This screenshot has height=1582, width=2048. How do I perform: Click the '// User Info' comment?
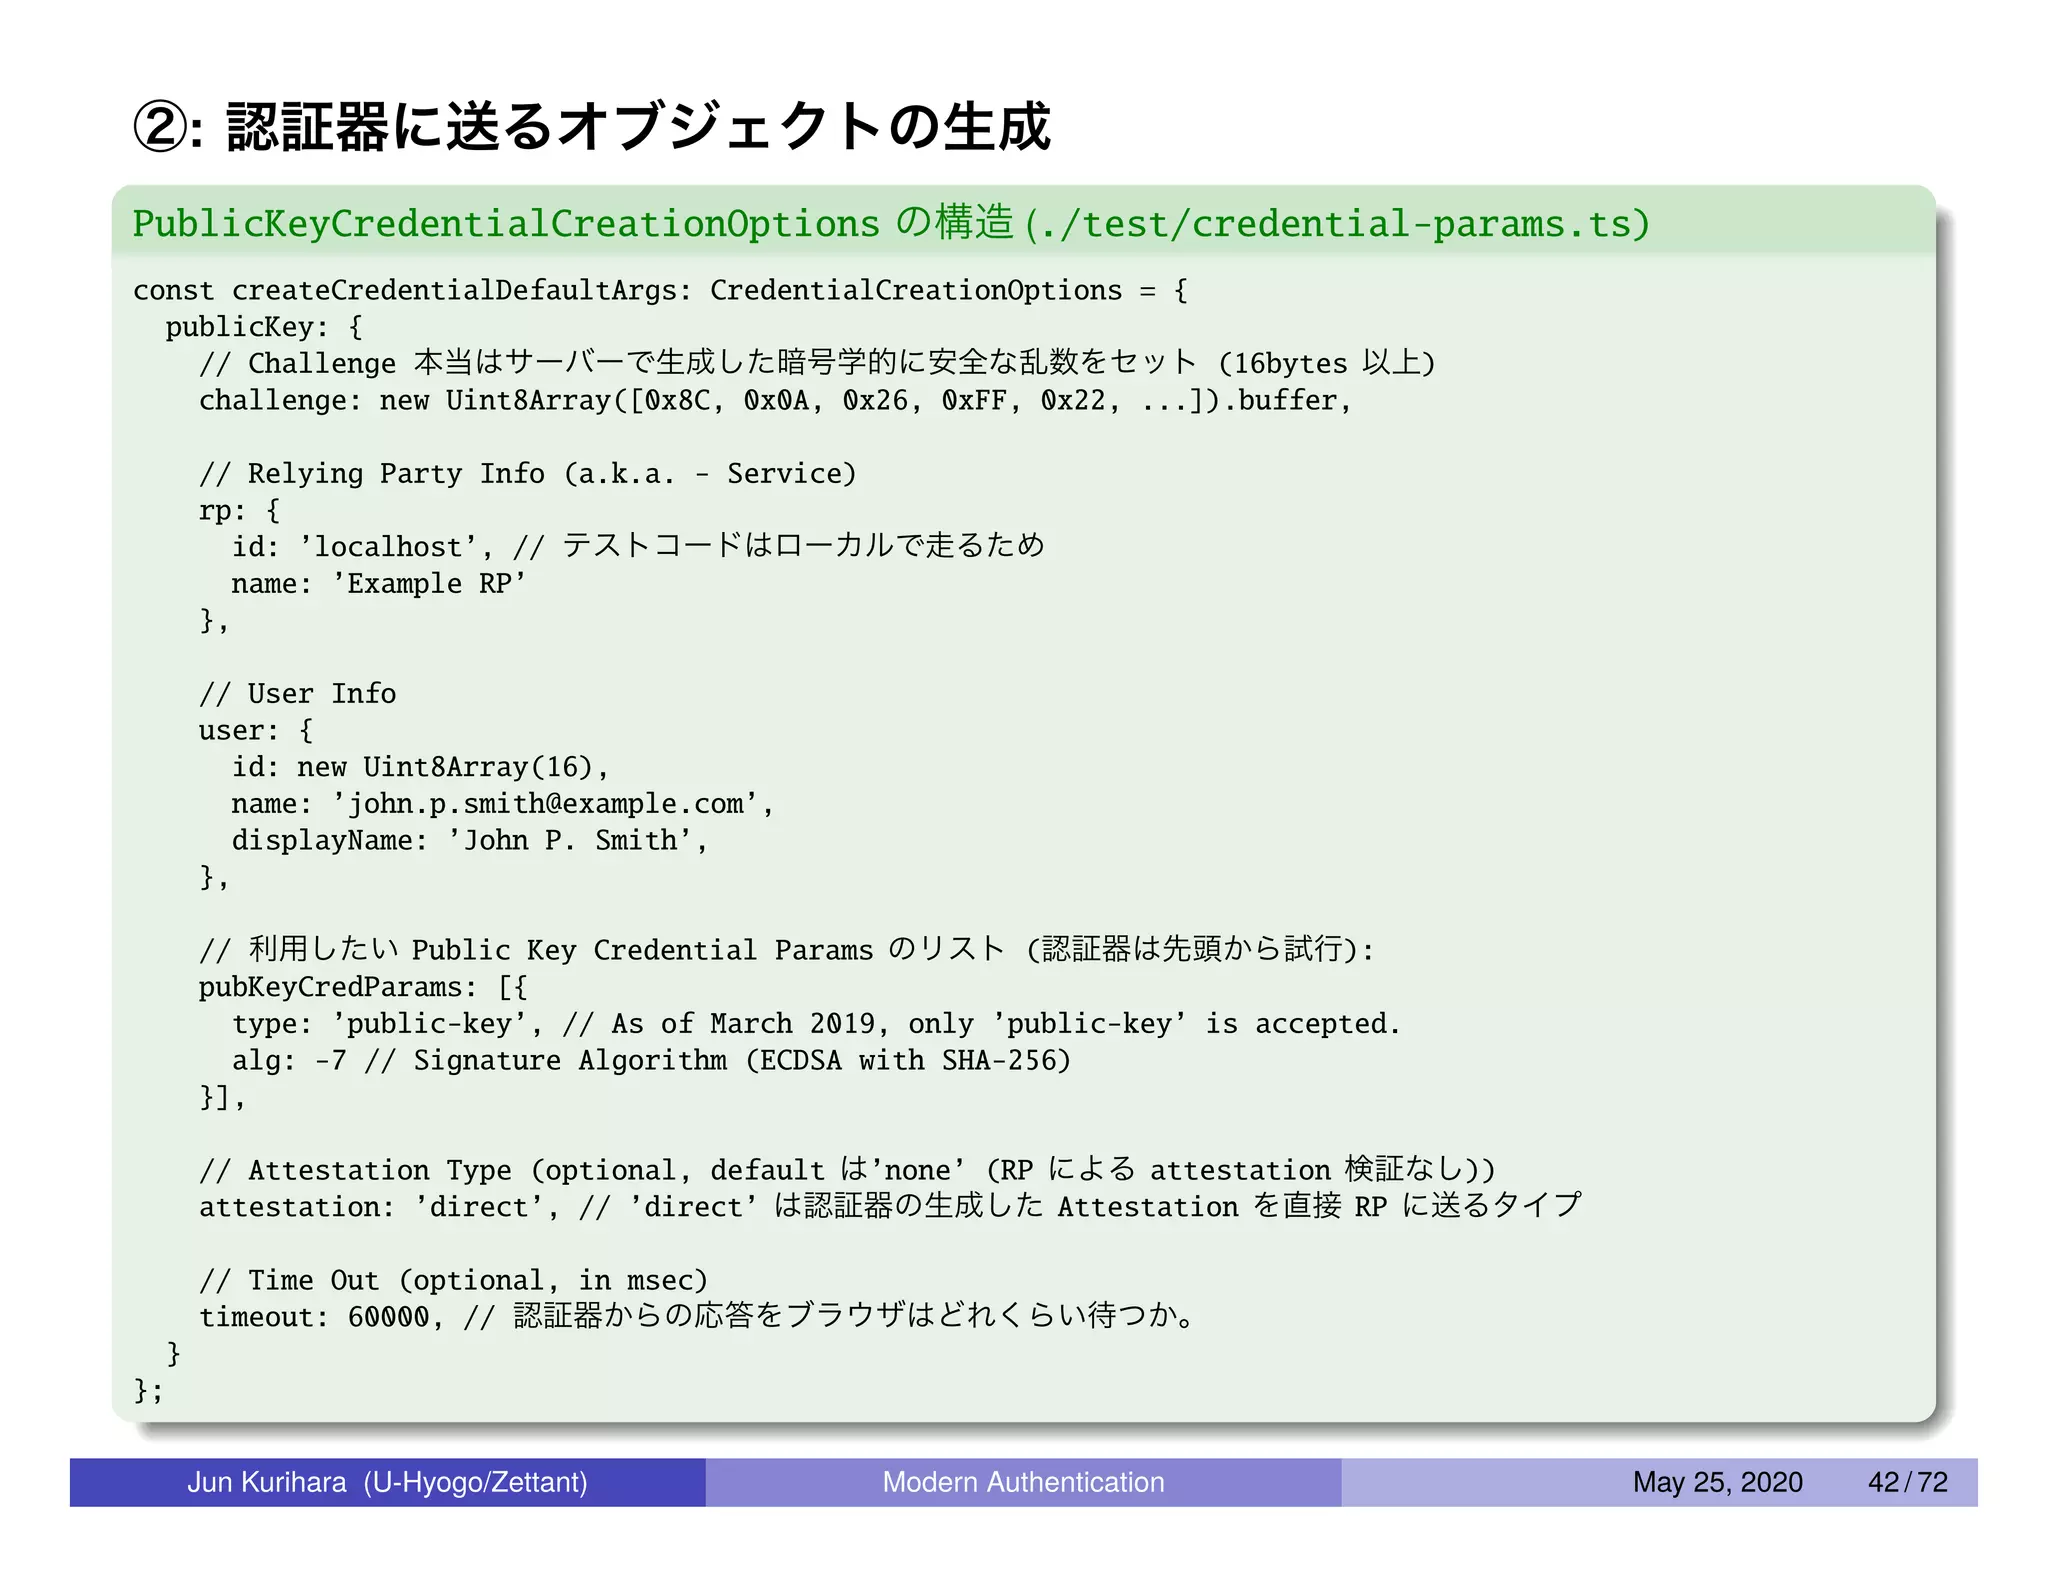click(297, 694)
